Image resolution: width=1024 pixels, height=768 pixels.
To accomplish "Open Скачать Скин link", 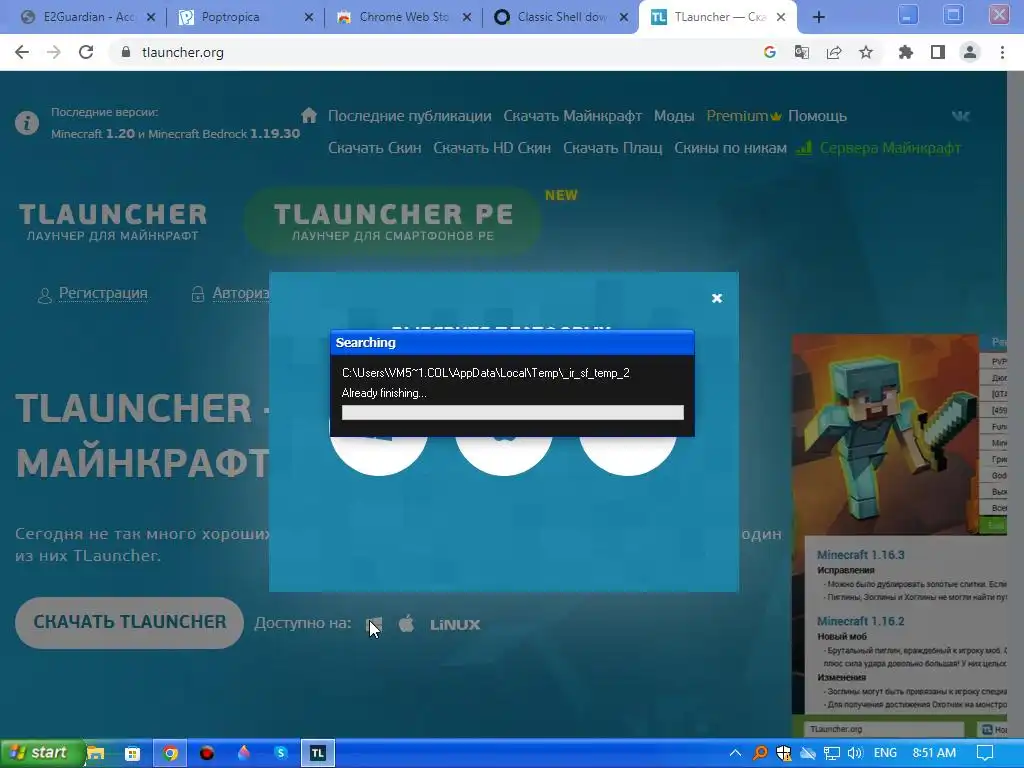I will coord(374,148).
